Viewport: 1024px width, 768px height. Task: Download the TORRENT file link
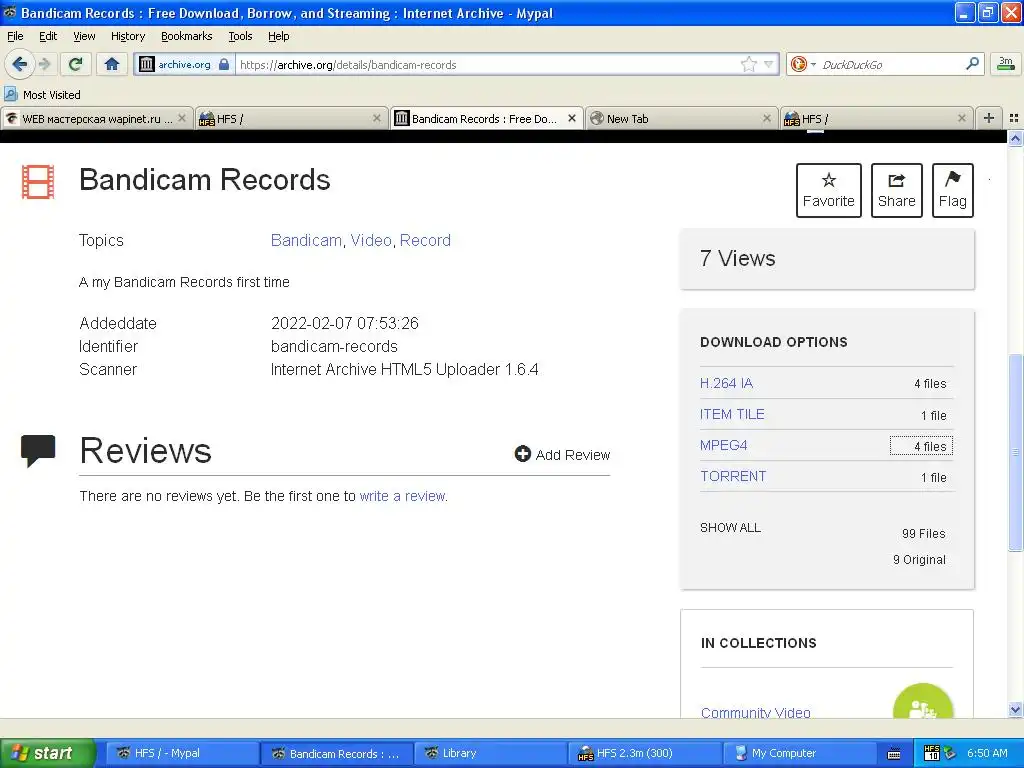(x=733, y=476)
